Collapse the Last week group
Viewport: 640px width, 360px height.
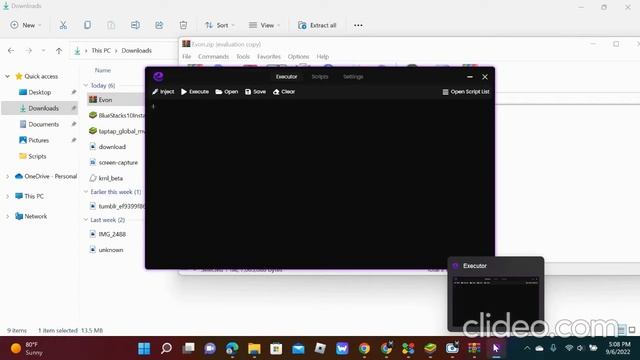86,220
